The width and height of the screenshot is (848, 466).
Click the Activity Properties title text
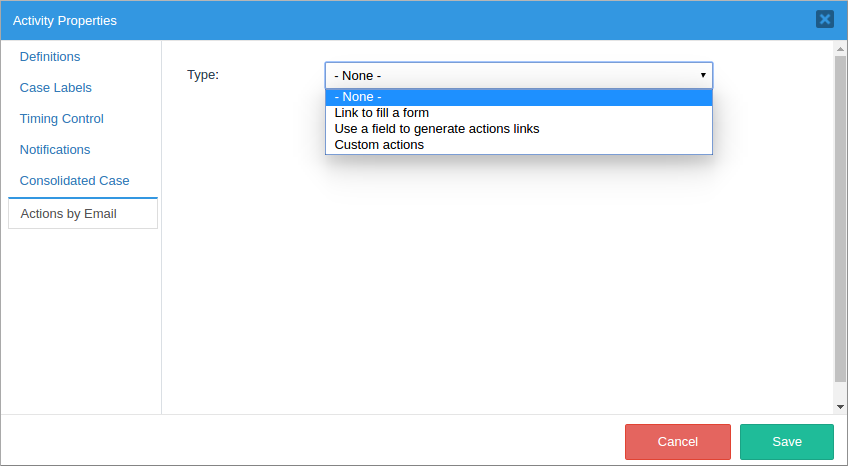pyautogui.click(x=65, y=20)
